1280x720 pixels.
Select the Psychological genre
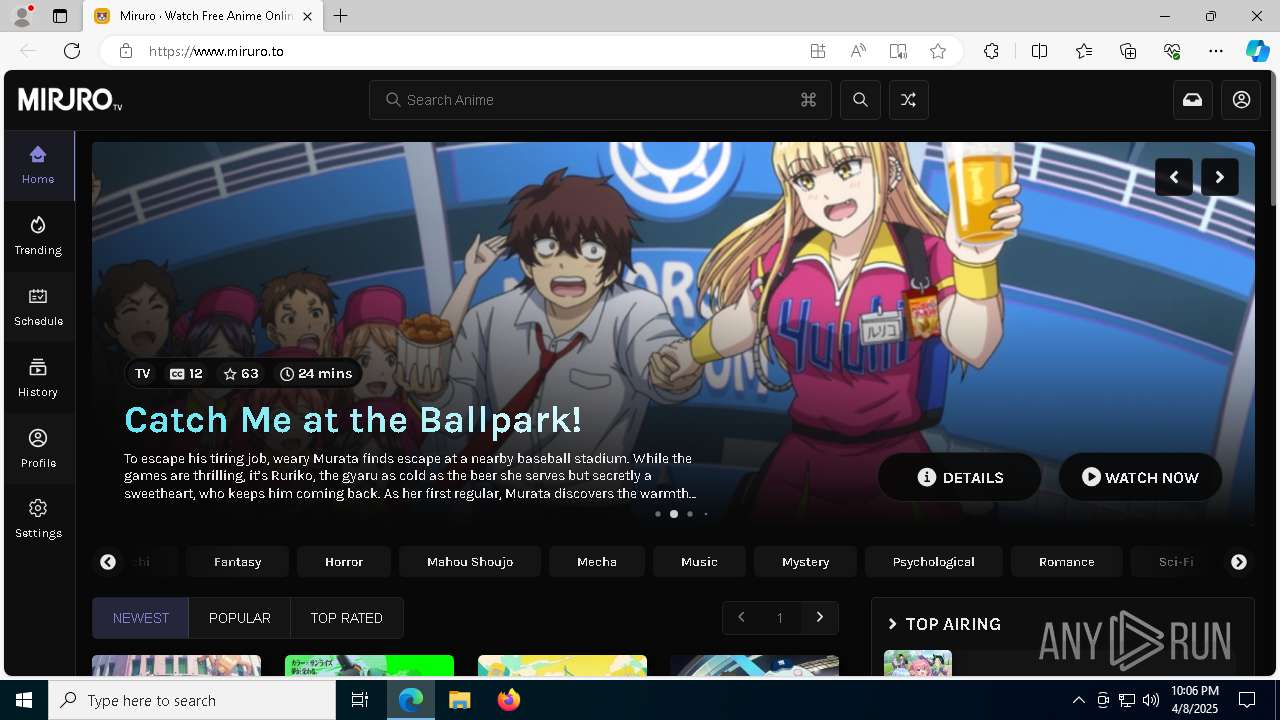click(x=934, y=562)
